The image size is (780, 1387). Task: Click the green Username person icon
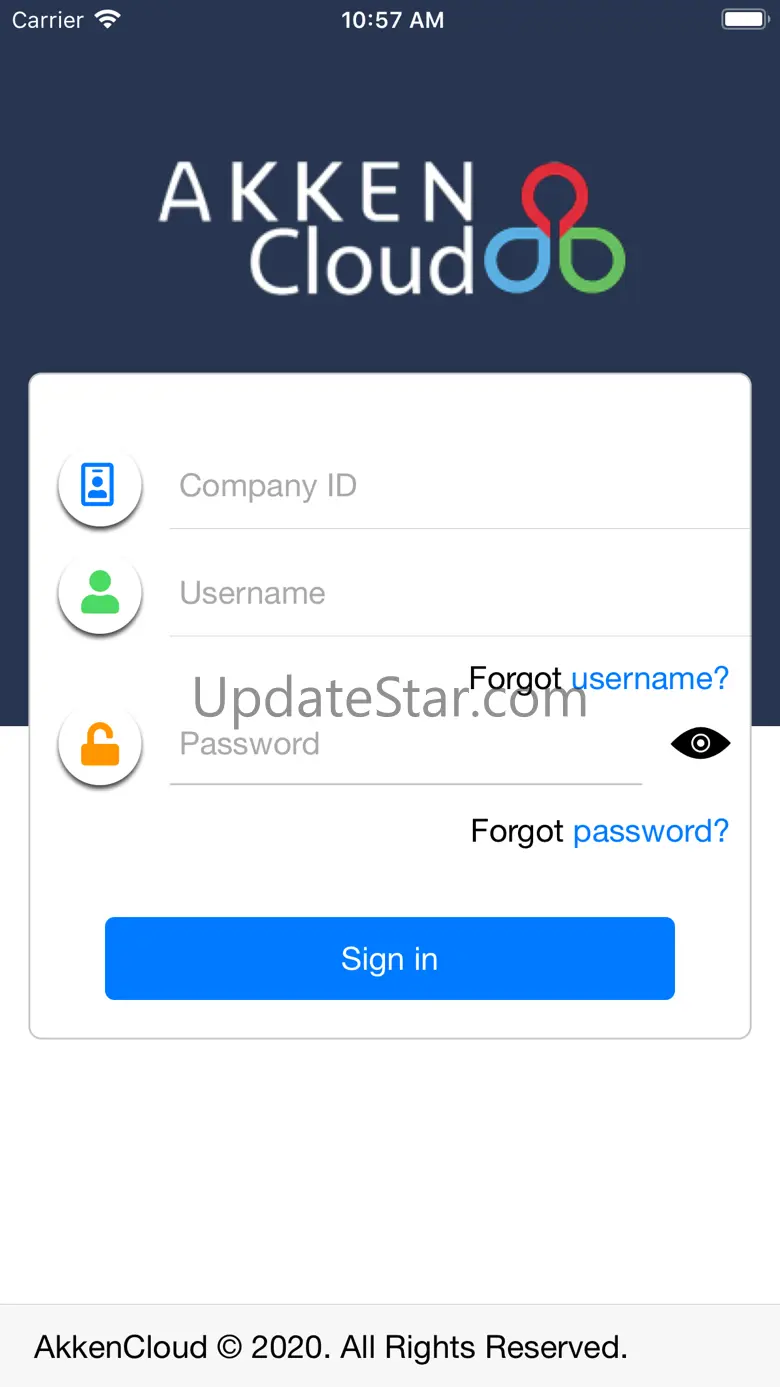click(x=99, y=592)
